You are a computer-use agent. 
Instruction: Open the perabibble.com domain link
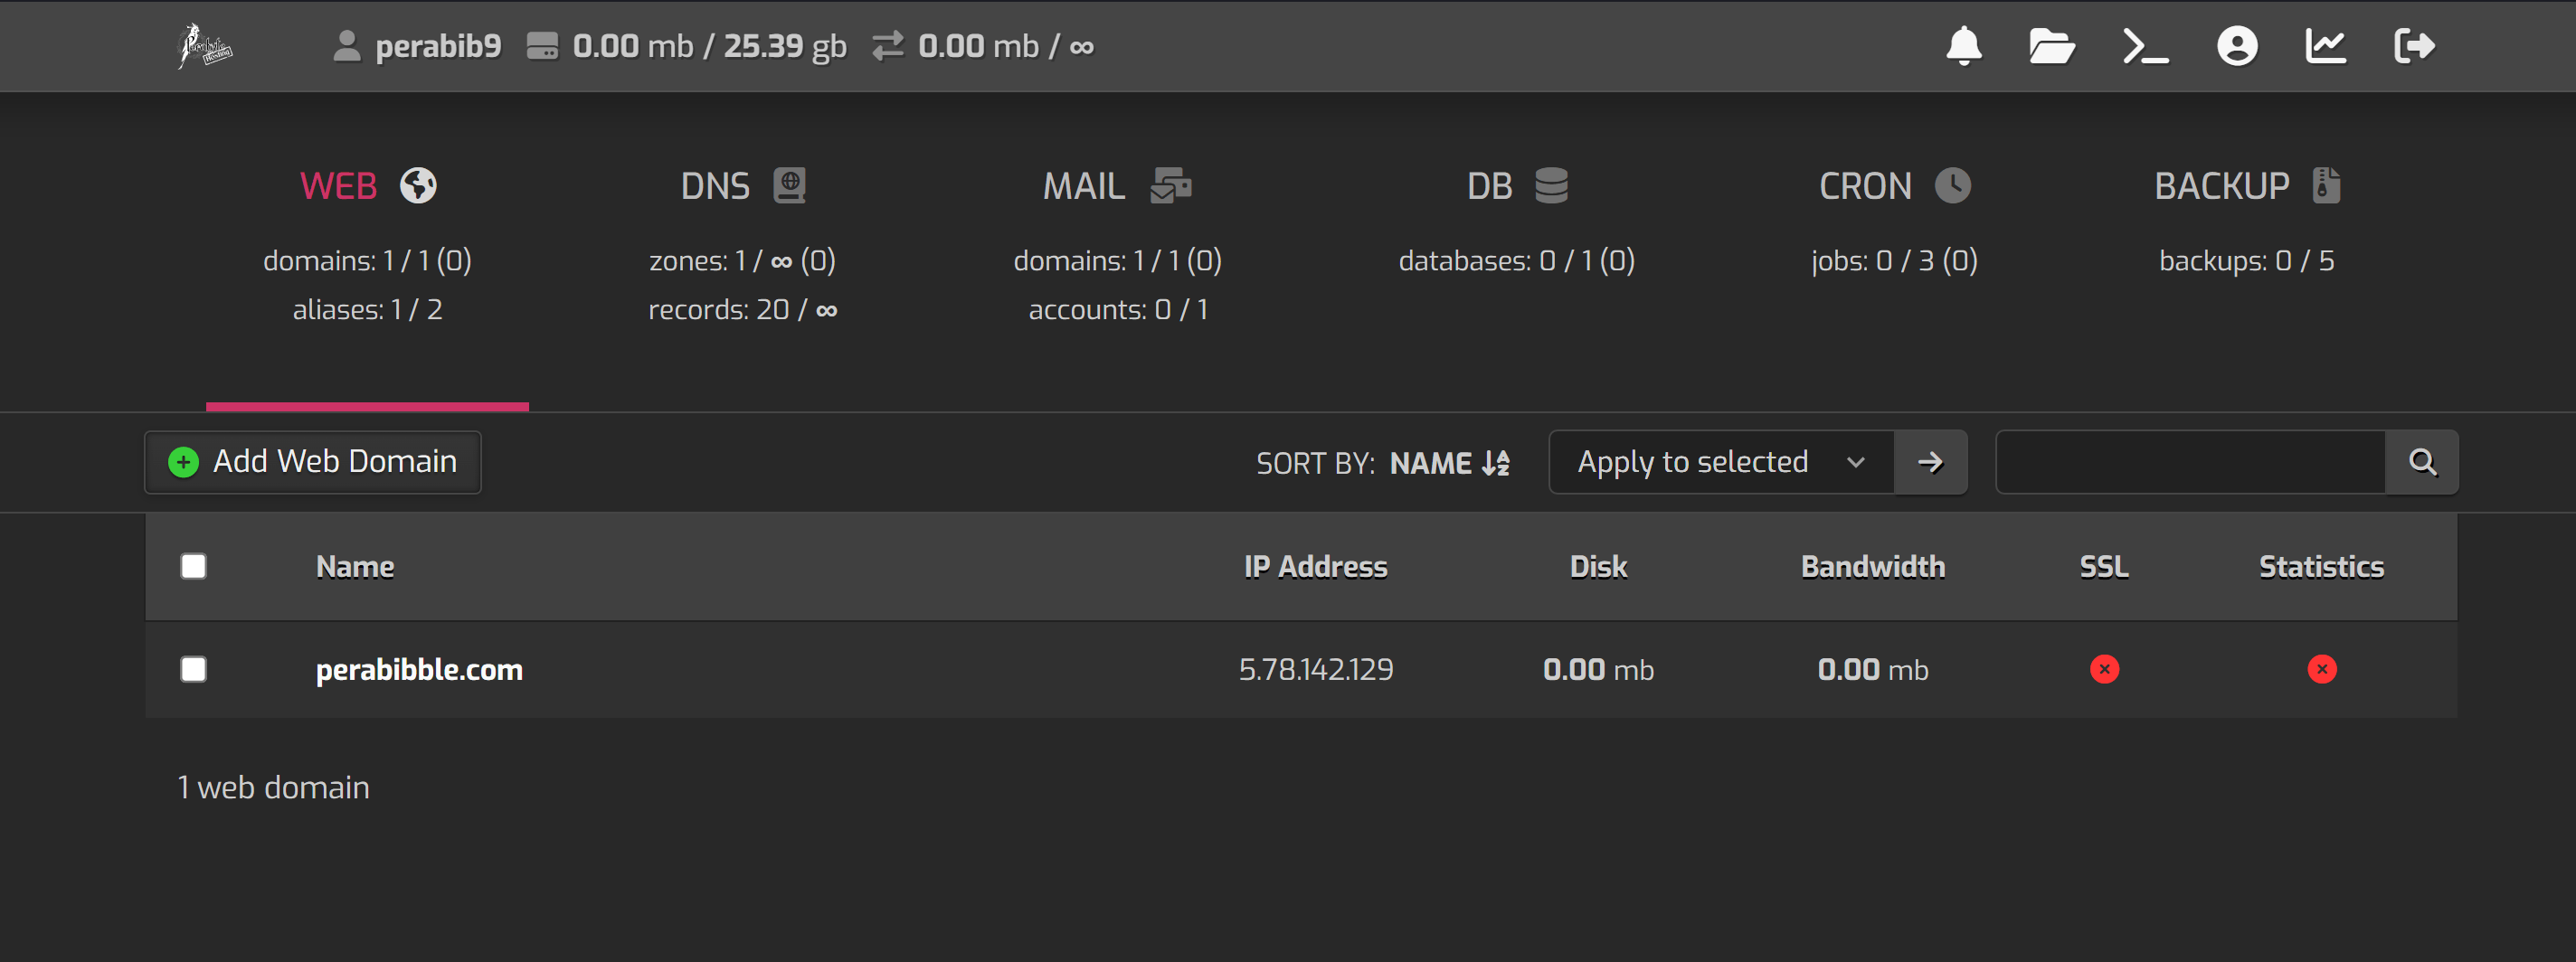point(419,670)
